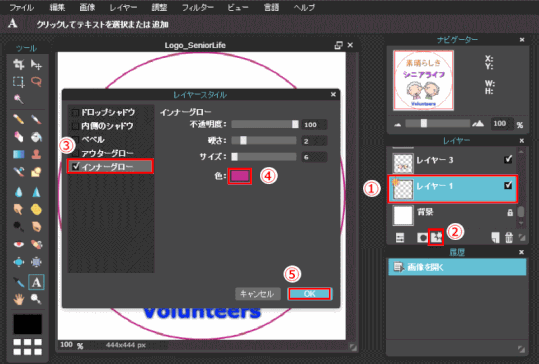Select the Spot Heal bandage tool
539x364 pixels.
[x=36, y=244]
